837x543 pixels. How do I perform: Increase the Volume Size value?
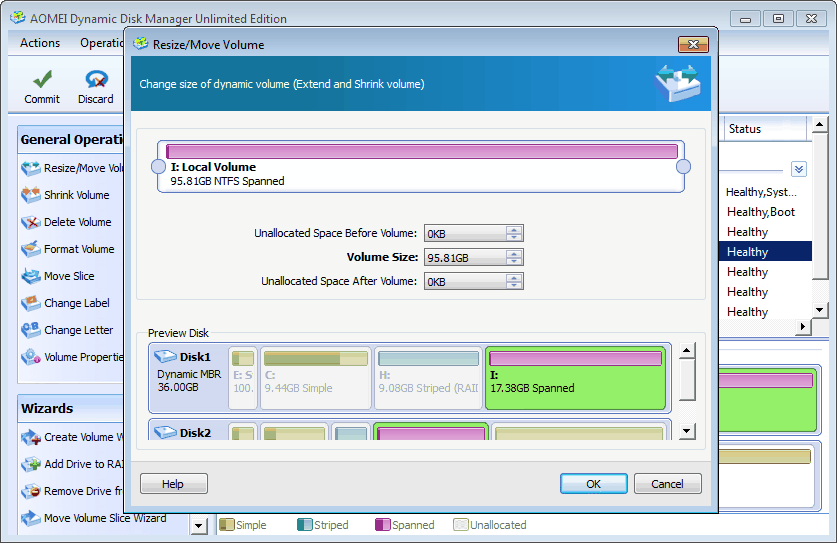tap(514, 254)
